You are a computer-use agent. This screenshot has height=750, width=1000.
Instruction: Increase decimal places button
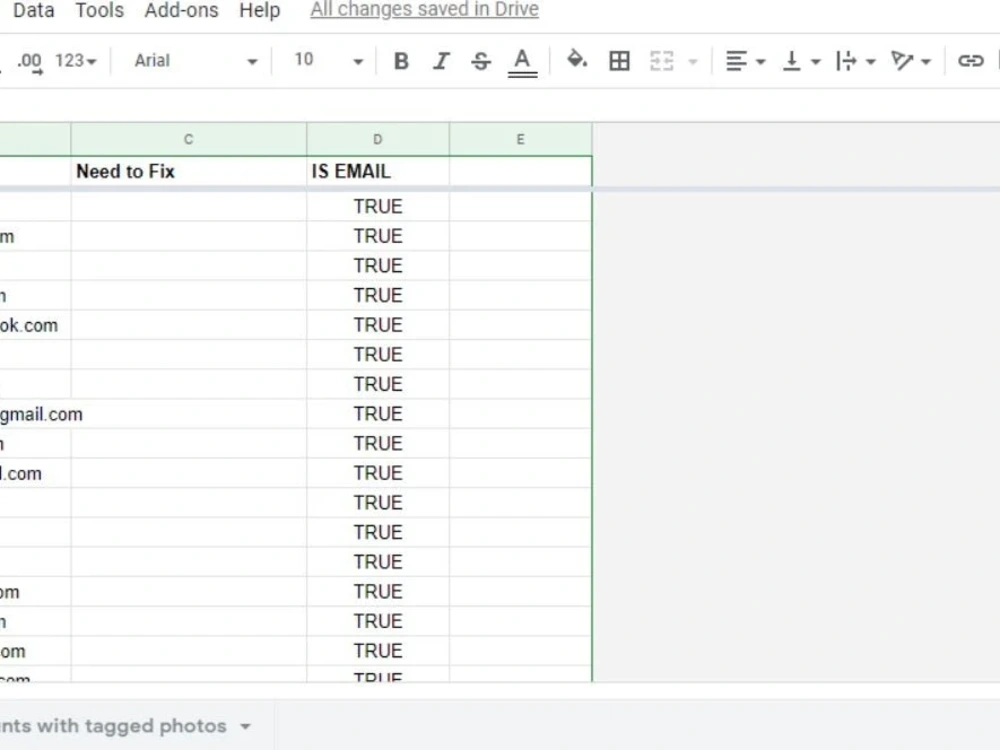coord(29,62)
